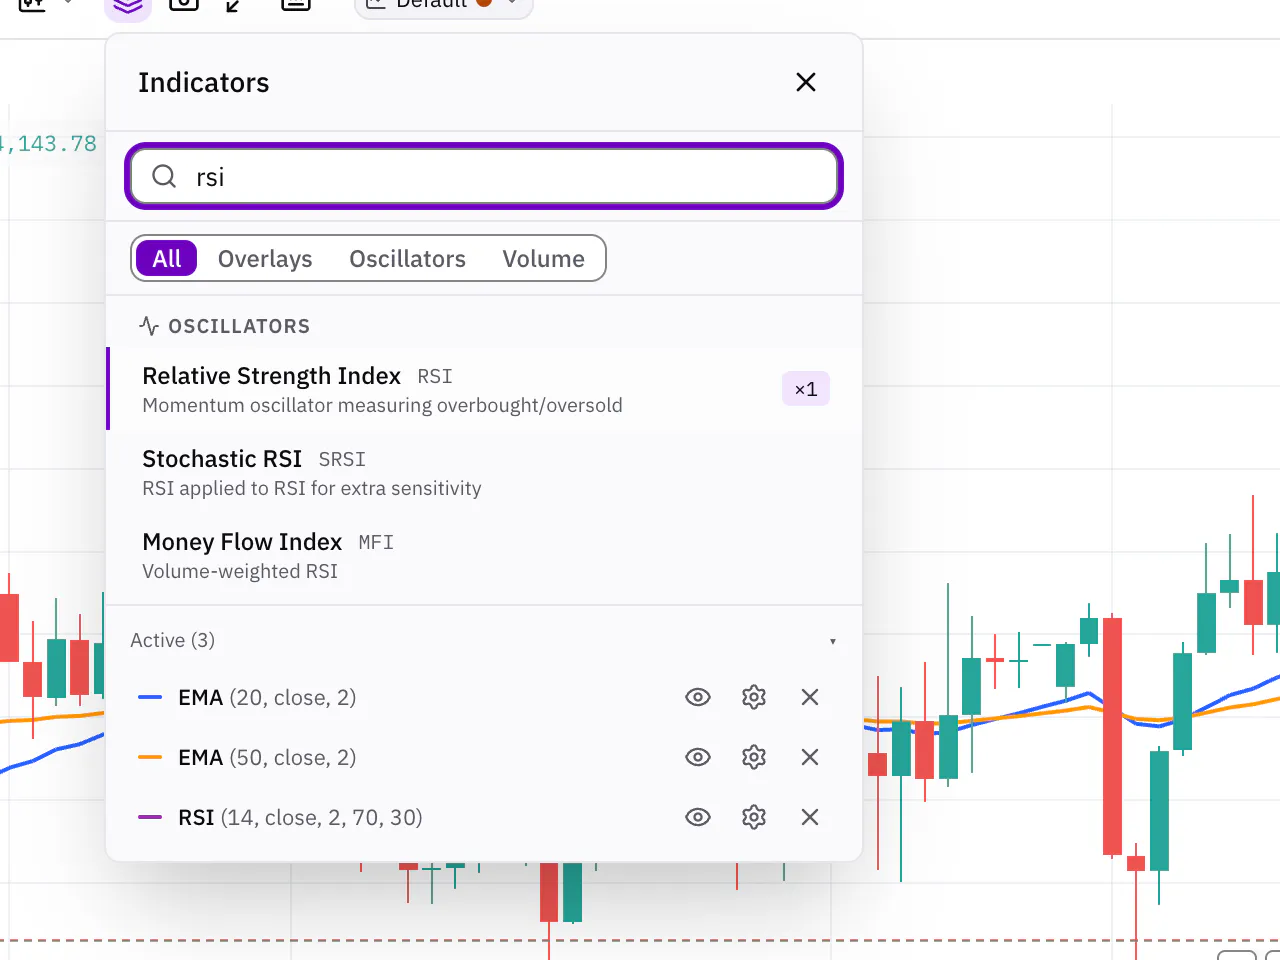Add the Money Flow Index indicator

click(484, 555)
